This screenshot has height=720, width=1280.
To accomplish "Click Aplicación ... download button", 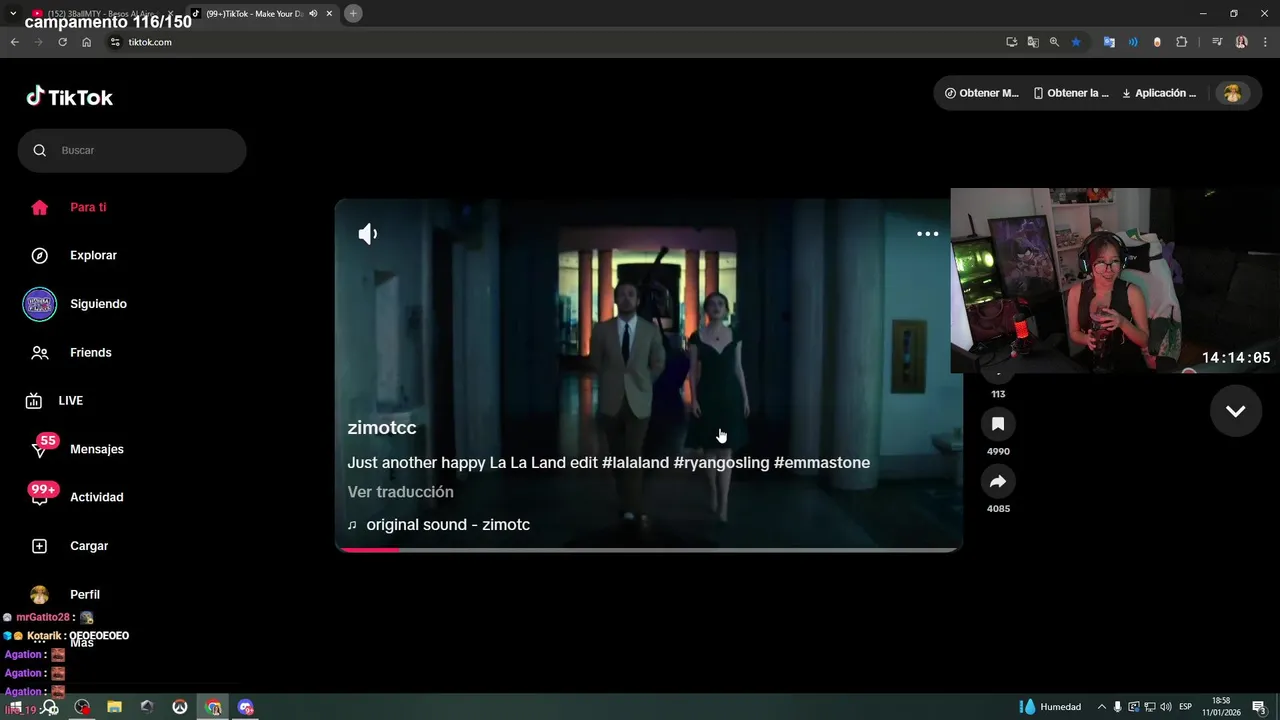I will (x=1159, y=93).
